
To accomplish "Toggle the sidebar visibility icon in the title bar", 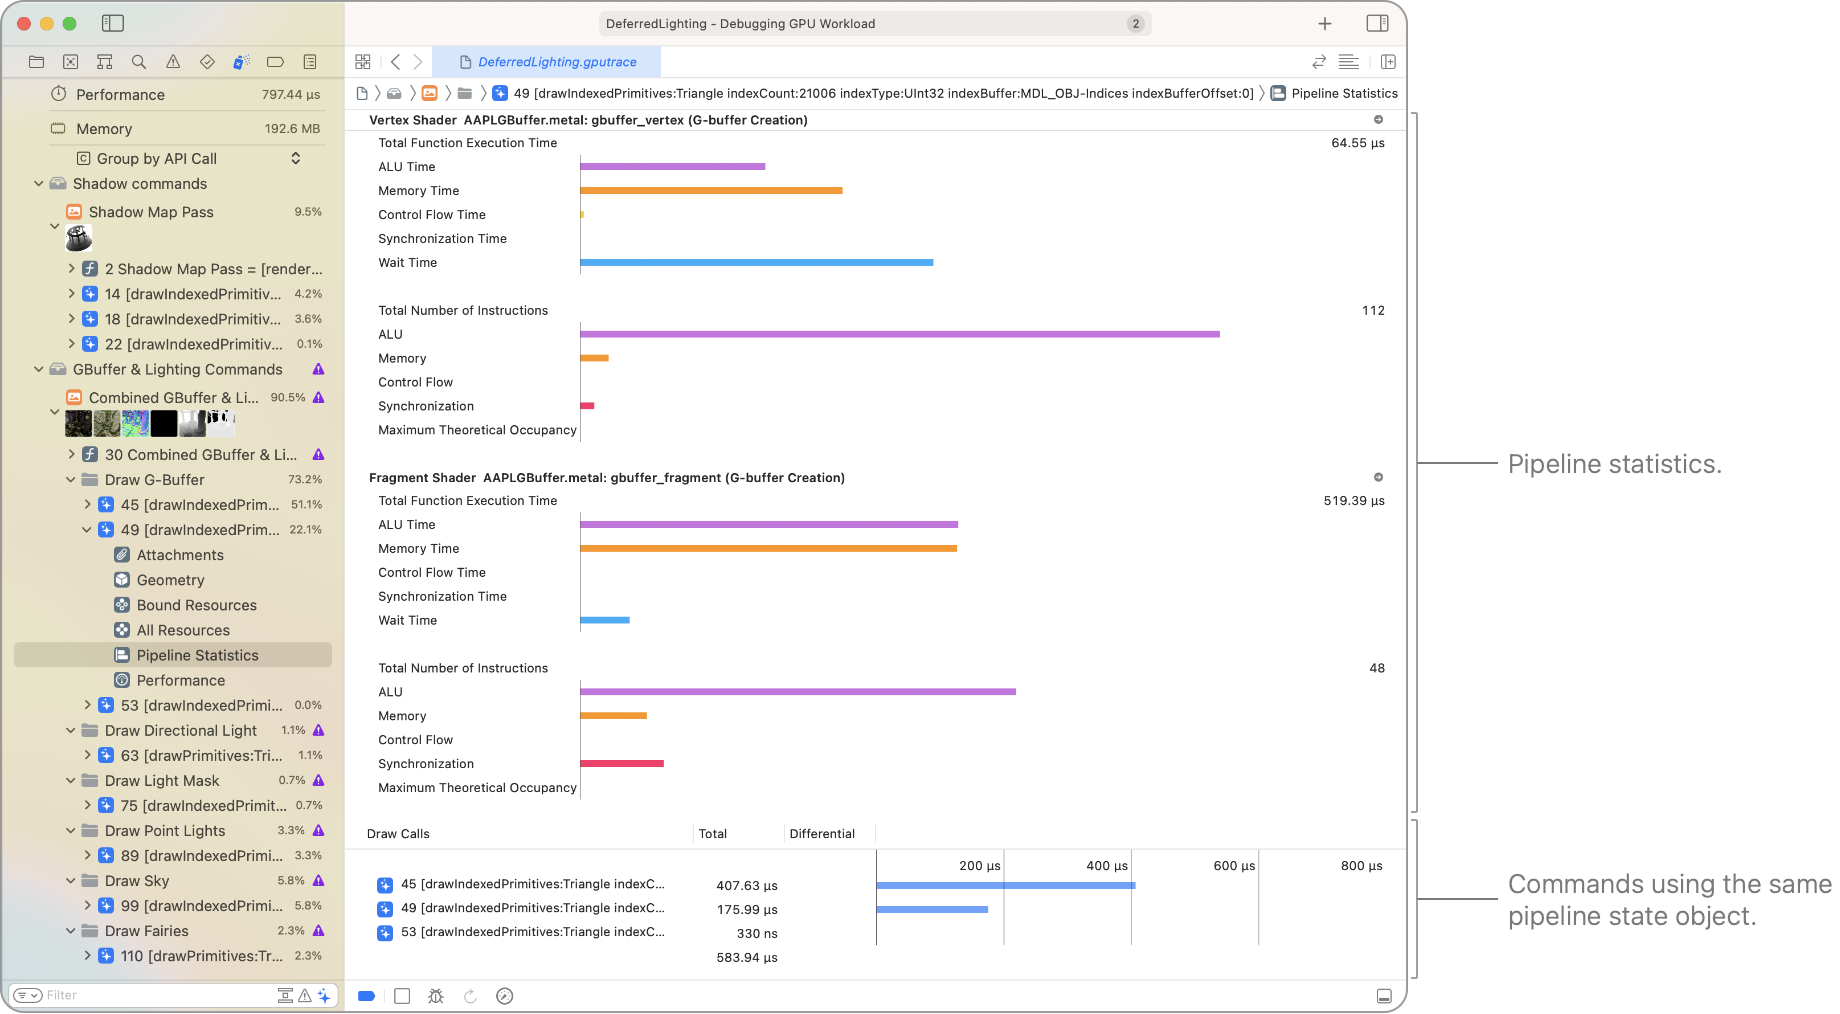I will click(x=113, y=23).
